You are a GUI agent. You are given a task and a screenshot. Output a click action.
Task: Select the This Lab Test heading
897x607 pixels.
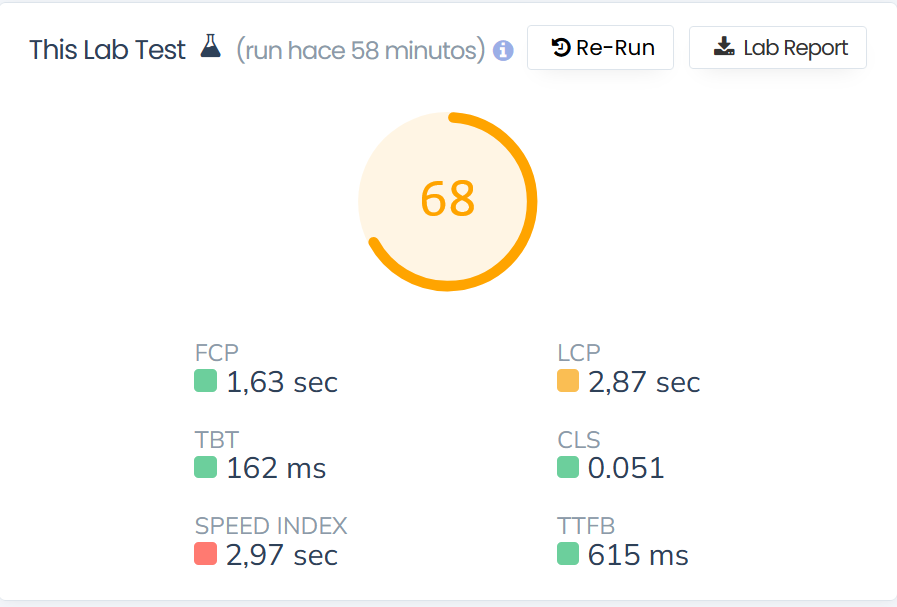107,49
